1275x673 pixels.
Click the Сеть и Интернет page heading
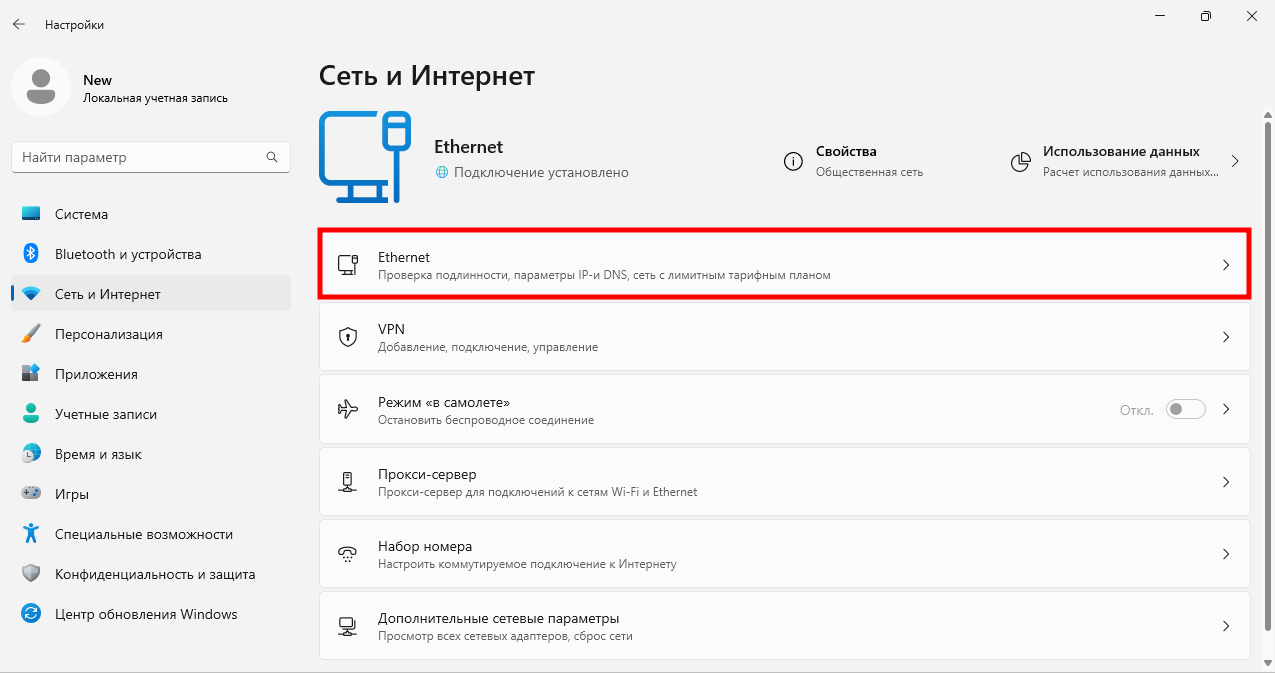click(427, 75)
